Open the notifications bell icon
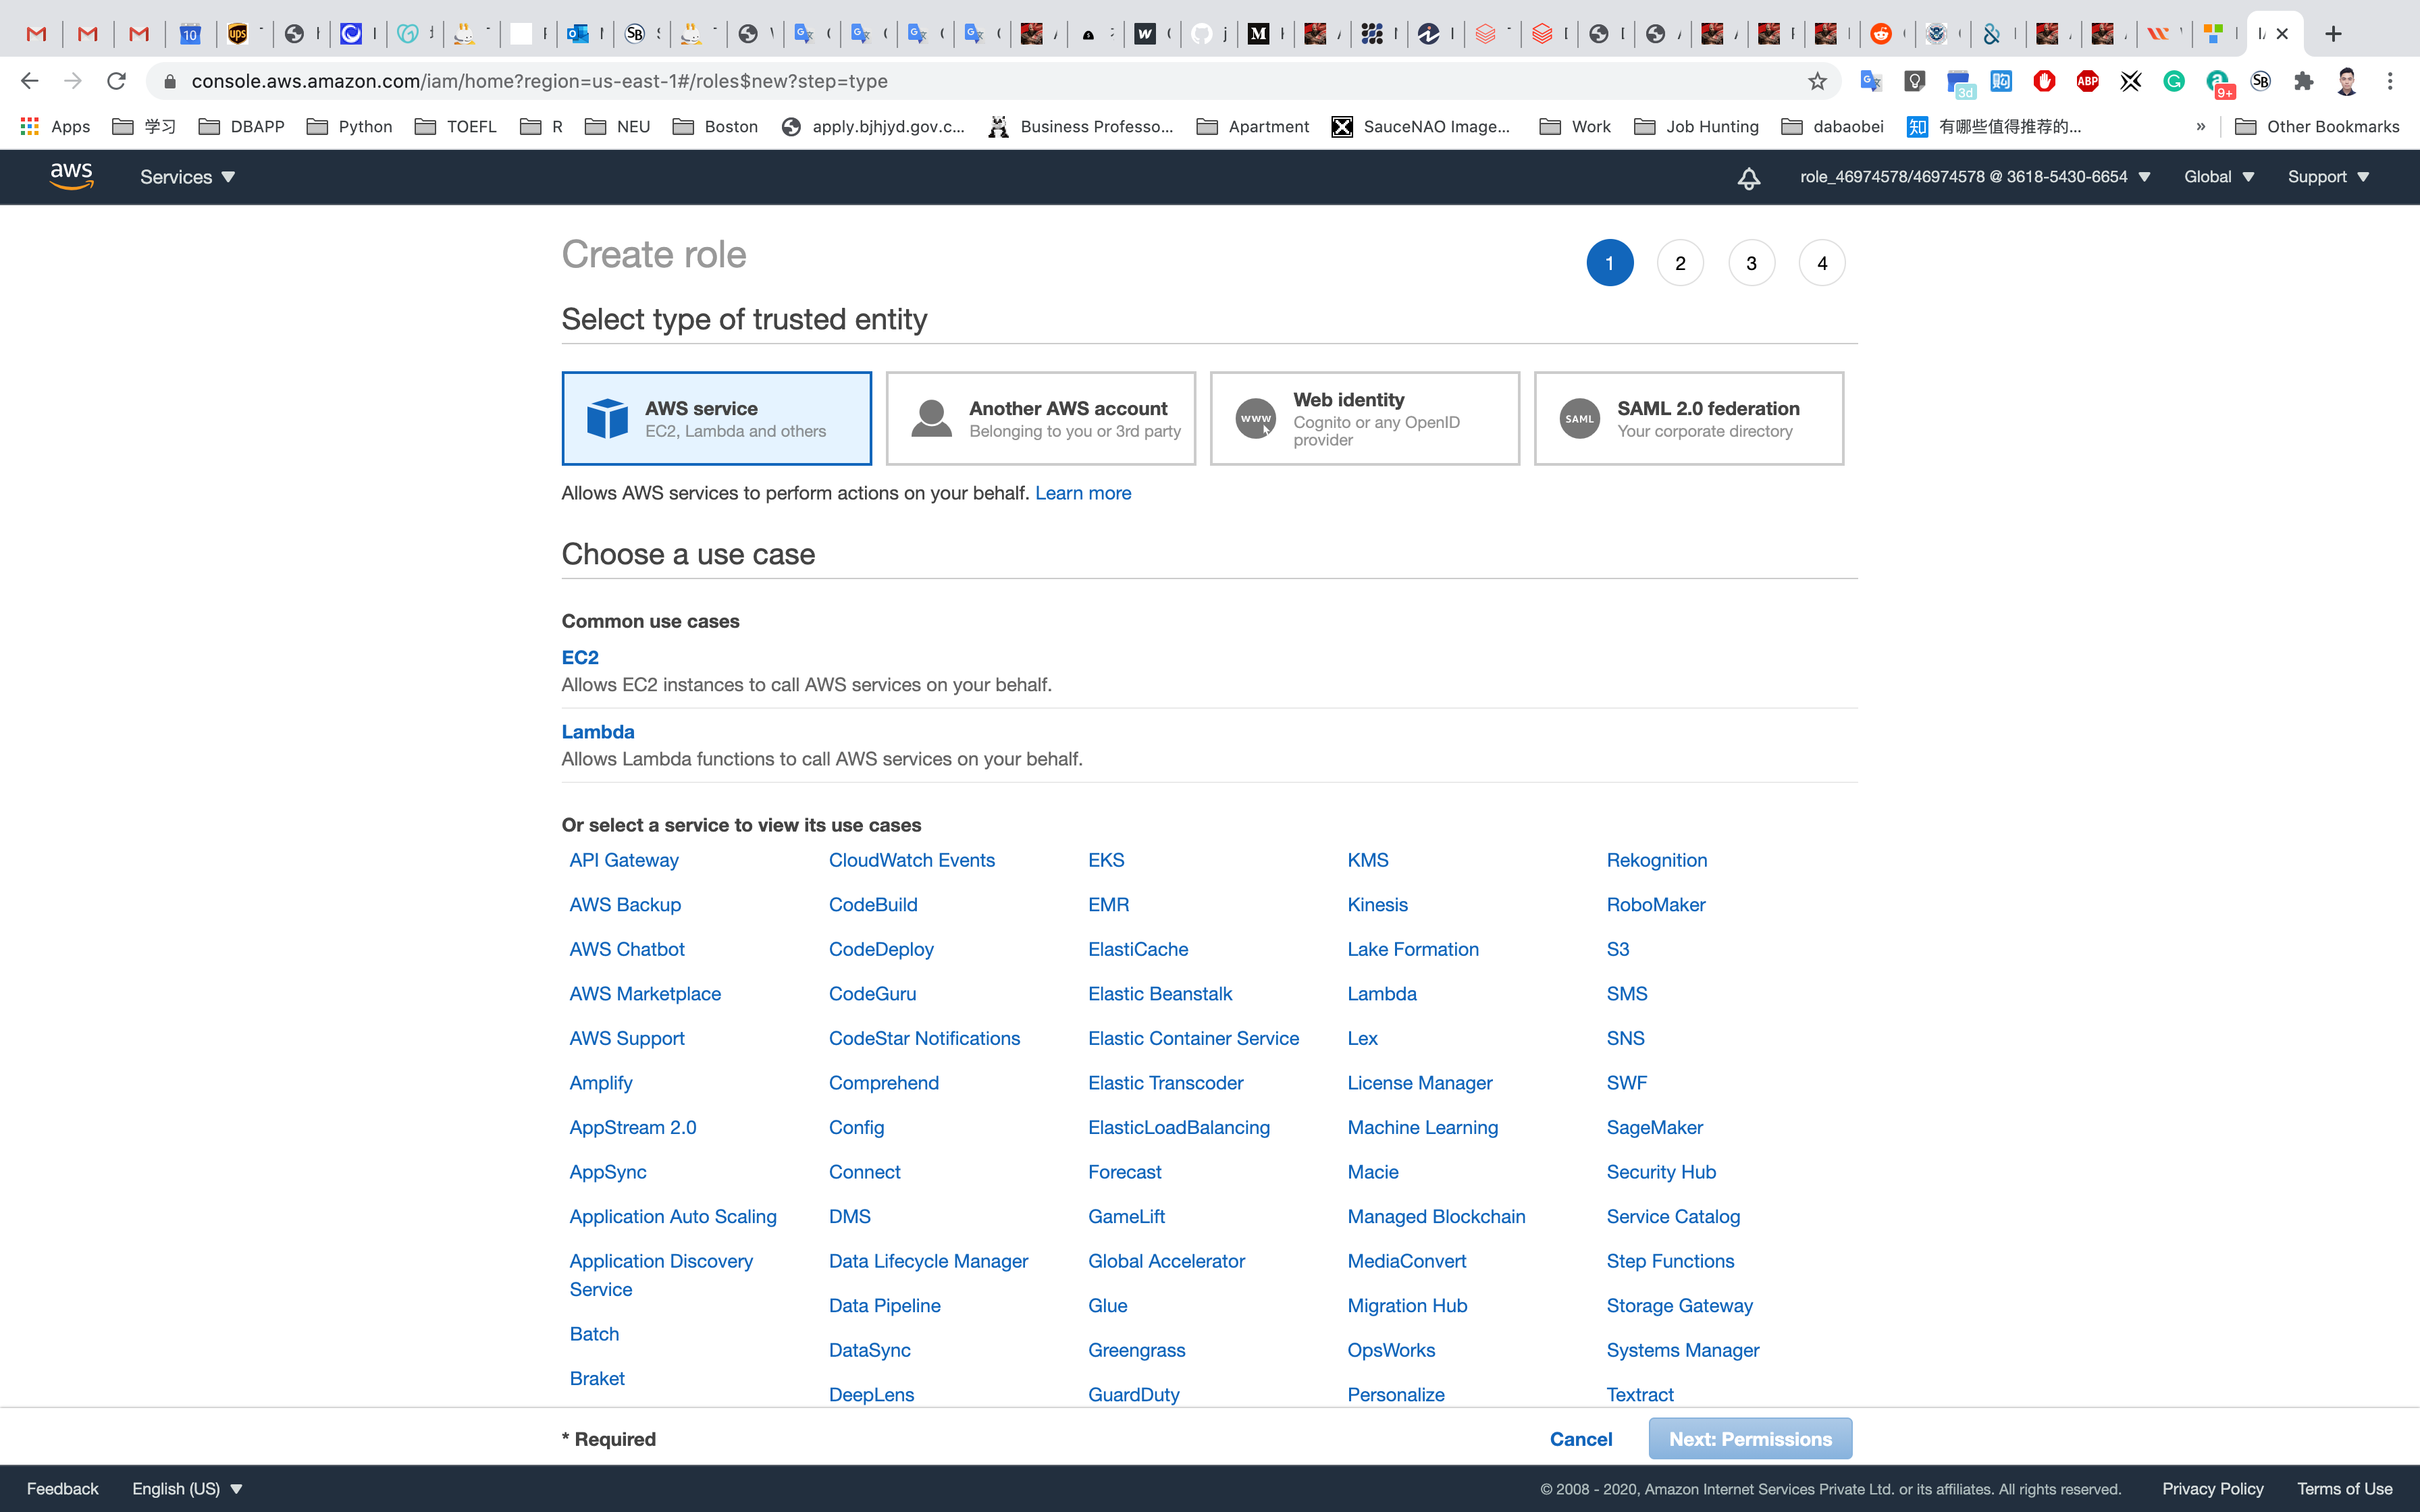The width and height of the screenshot is (2420, 1512). pyautogui.click(x=1748, y=178)
